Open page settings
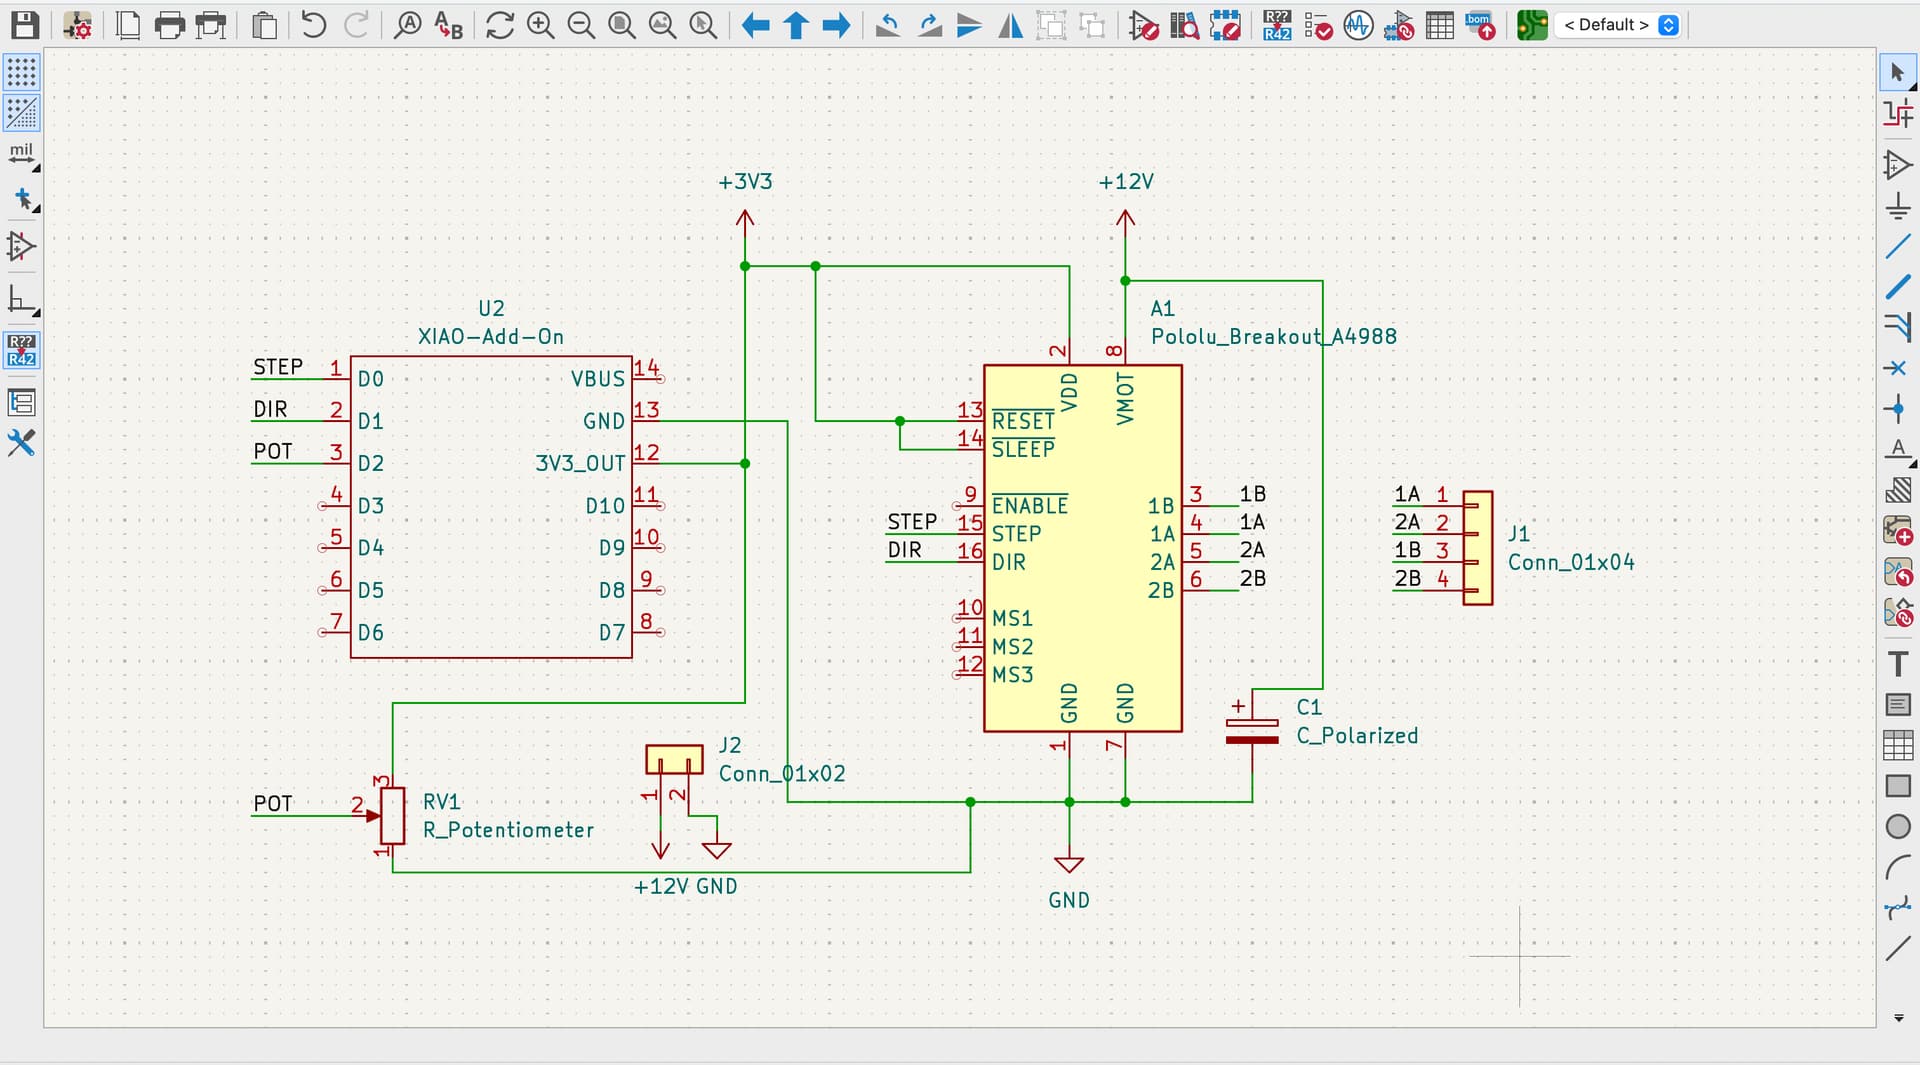 [x=128, y=25]
